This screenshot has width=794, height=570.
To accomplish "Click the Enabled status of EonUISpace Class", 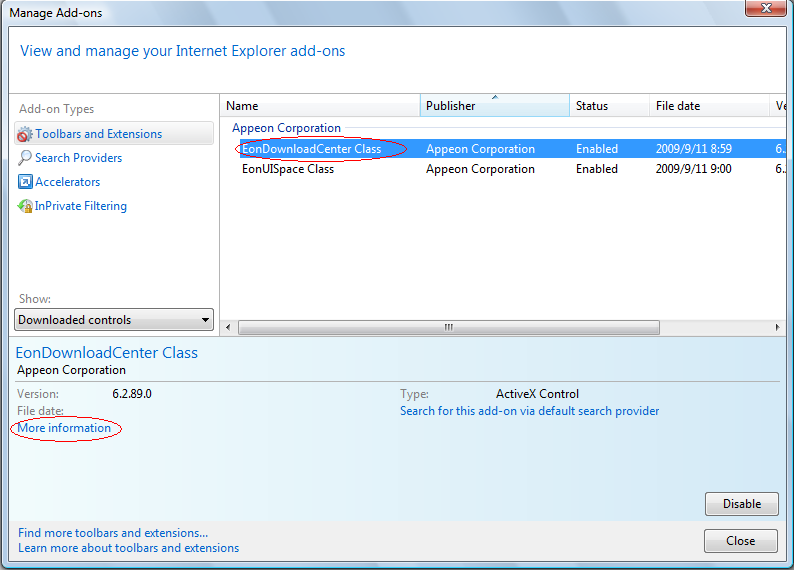I will 597,169.
